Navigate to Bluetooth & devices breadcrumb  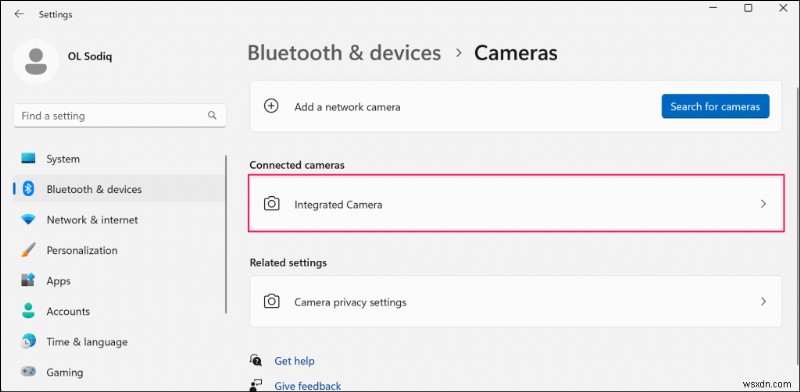(x=344, y=53)
